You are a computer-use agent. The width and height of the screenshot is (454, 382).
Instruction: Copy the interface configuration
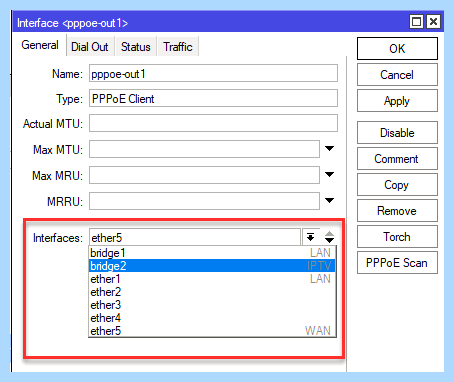397,185
